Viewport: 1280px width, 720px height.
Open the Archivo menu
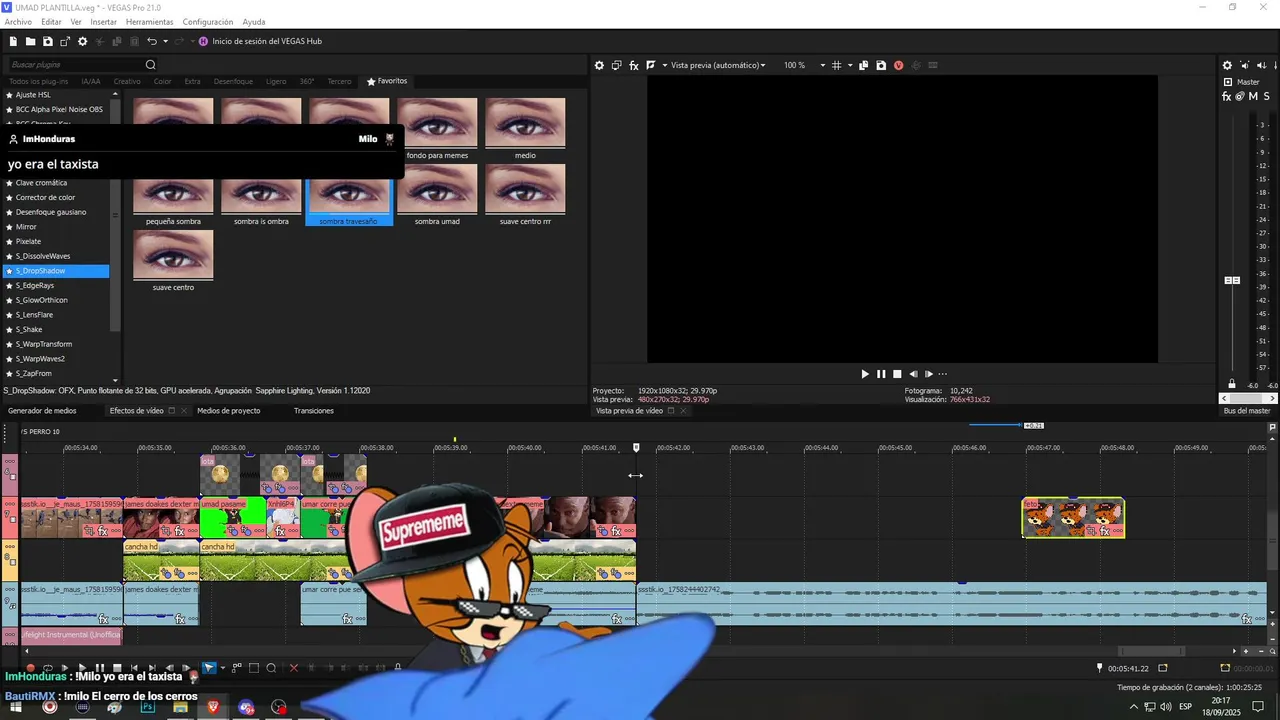tap(18, 22)
